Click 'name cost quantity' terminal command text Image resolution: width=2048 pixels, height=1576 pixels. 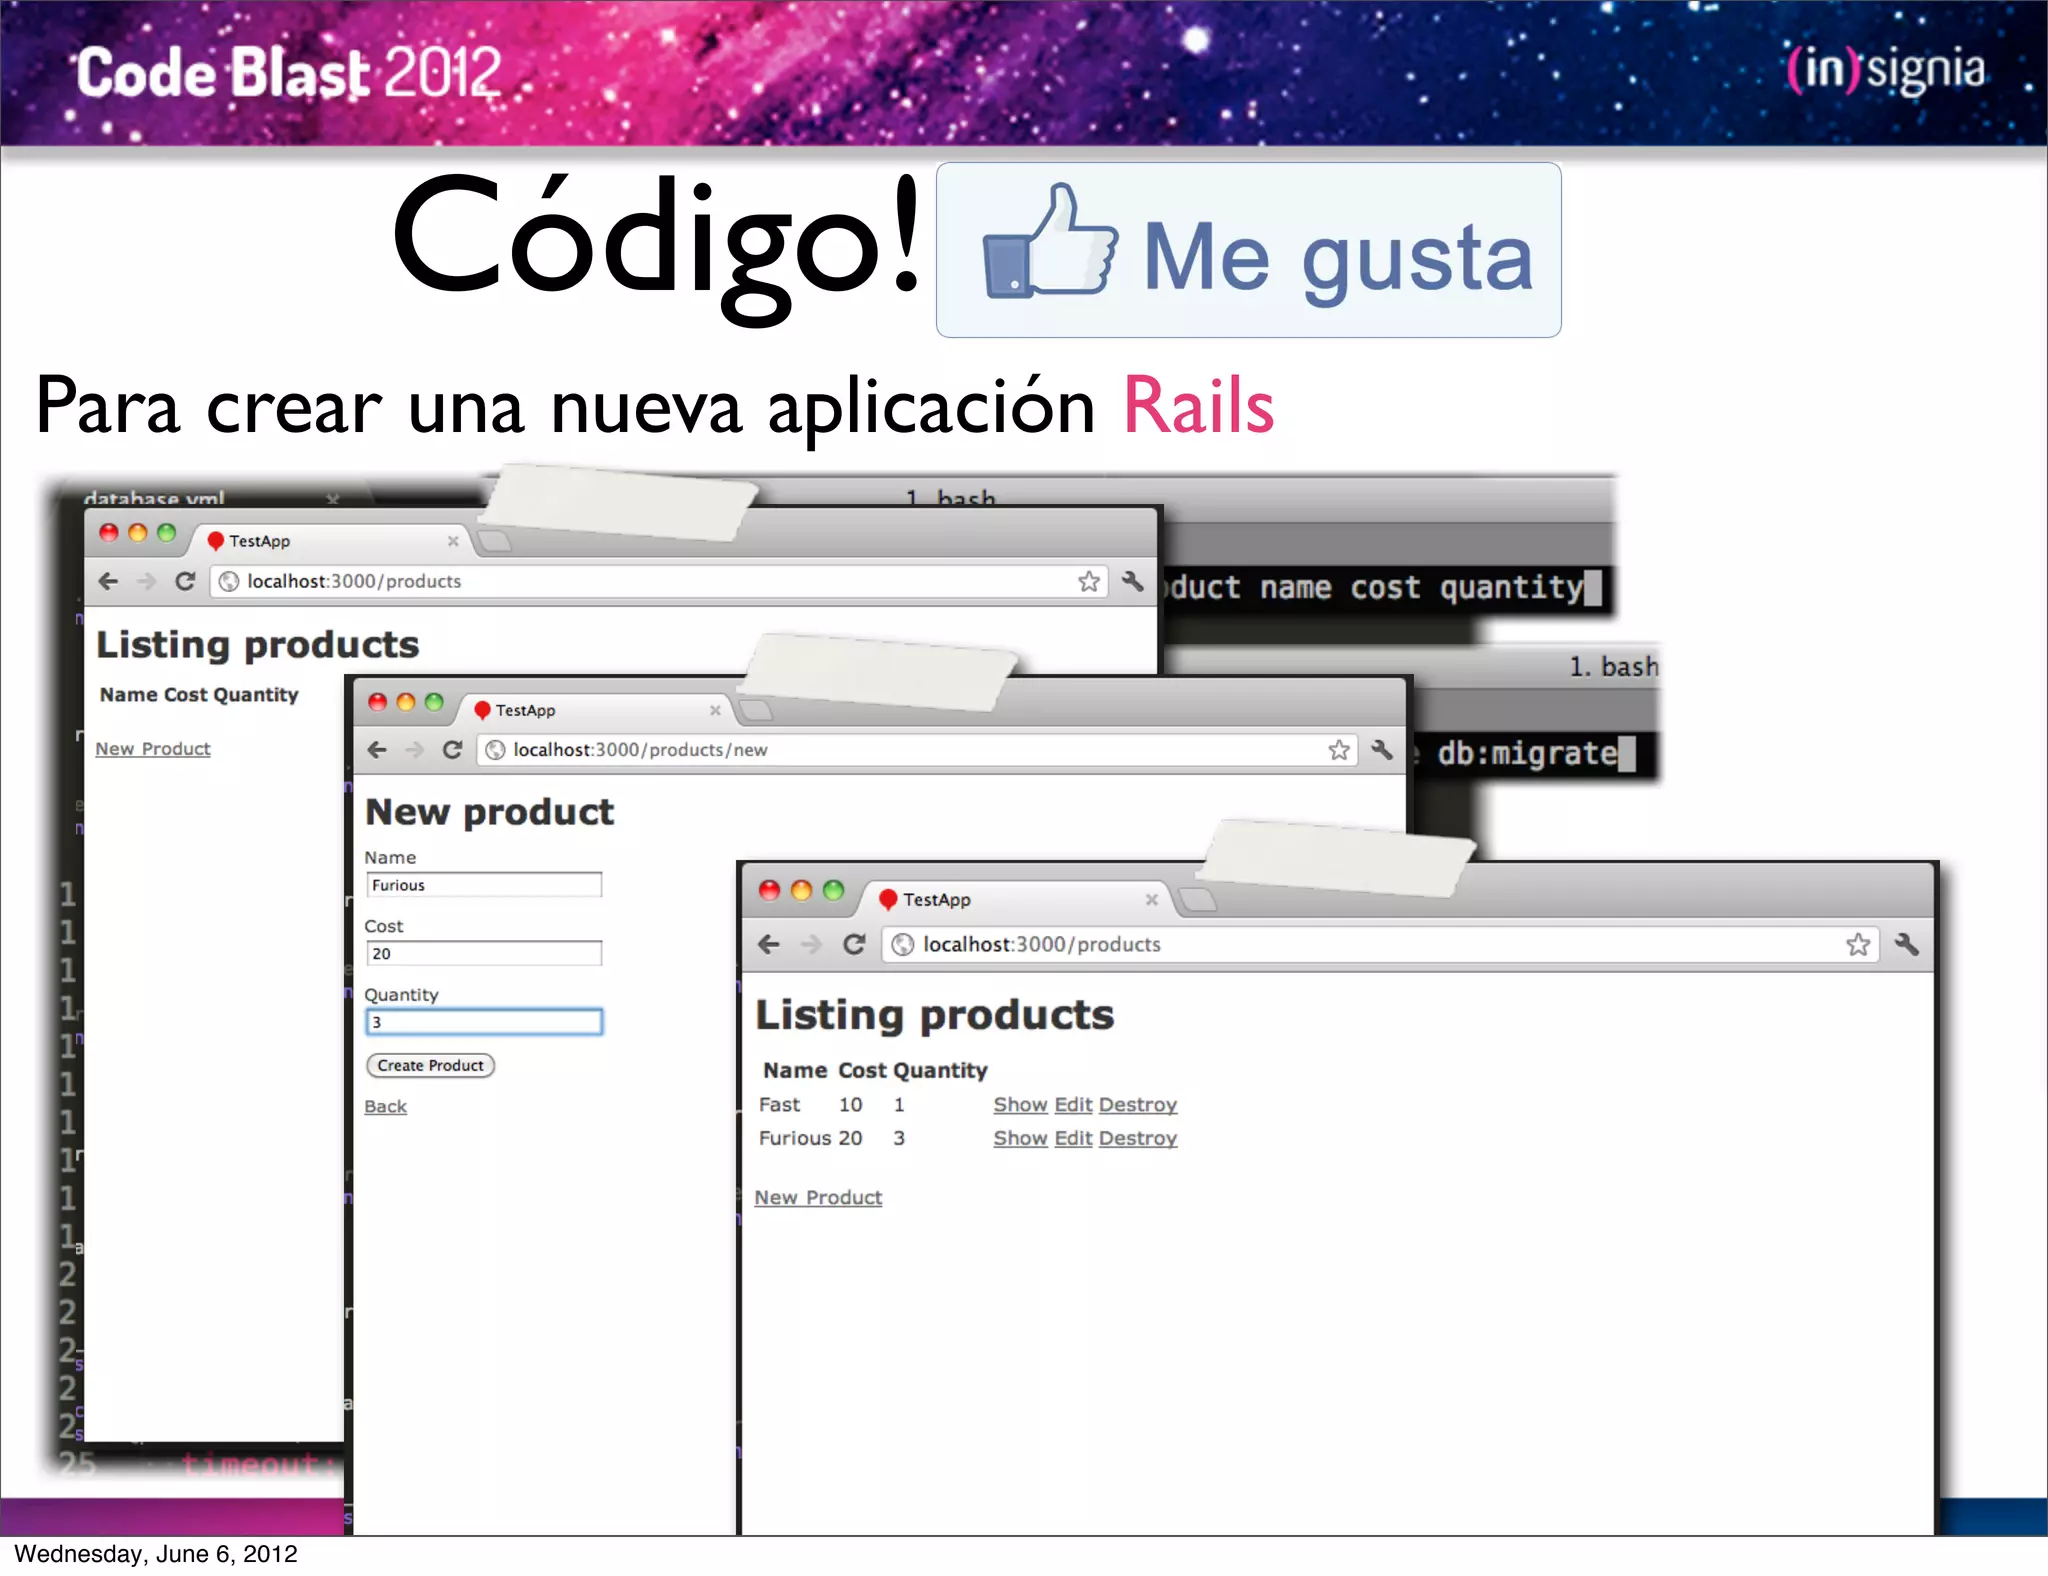[x=1421, y=587]
